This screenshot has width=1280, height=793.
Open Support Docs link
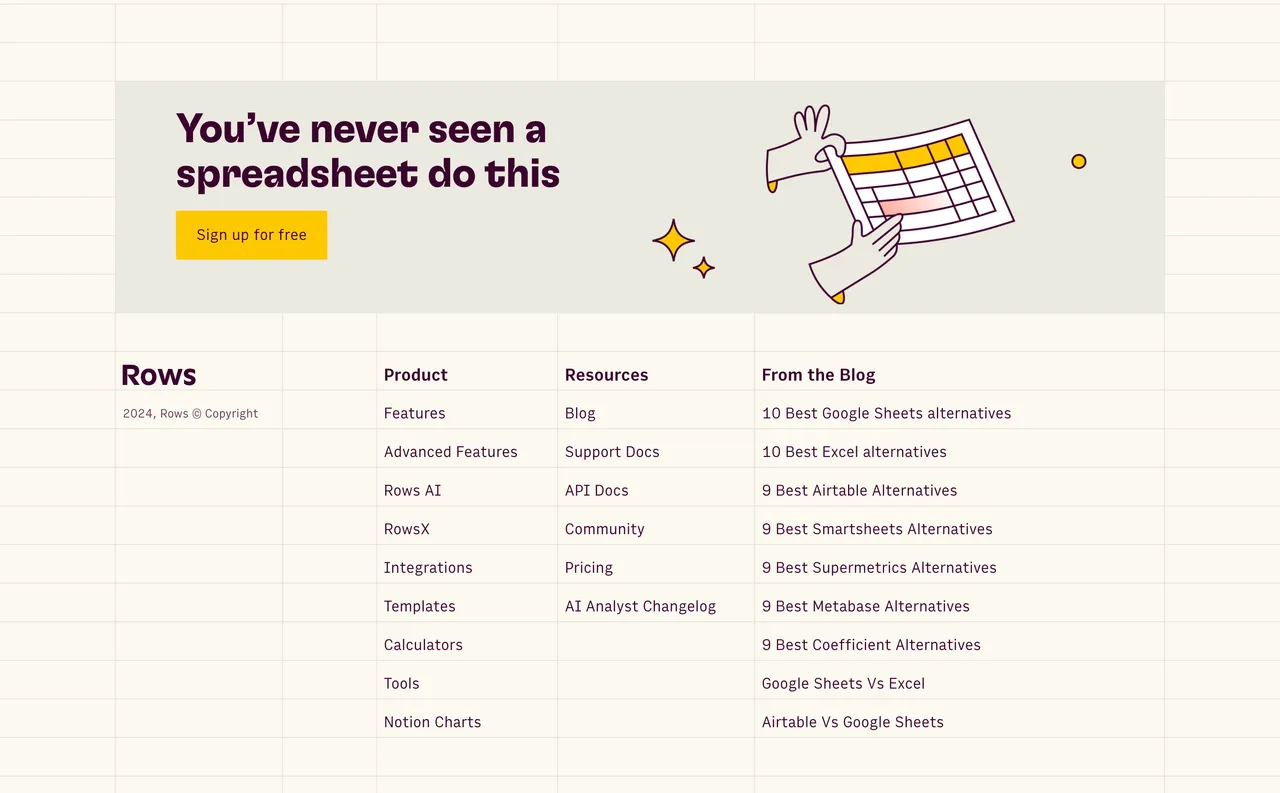point(612,452)
